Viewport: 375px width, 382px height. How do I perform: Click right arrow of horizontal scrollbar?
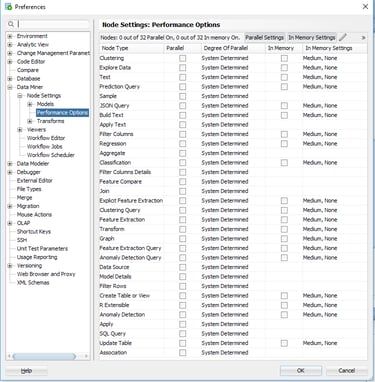click(86, 356)
